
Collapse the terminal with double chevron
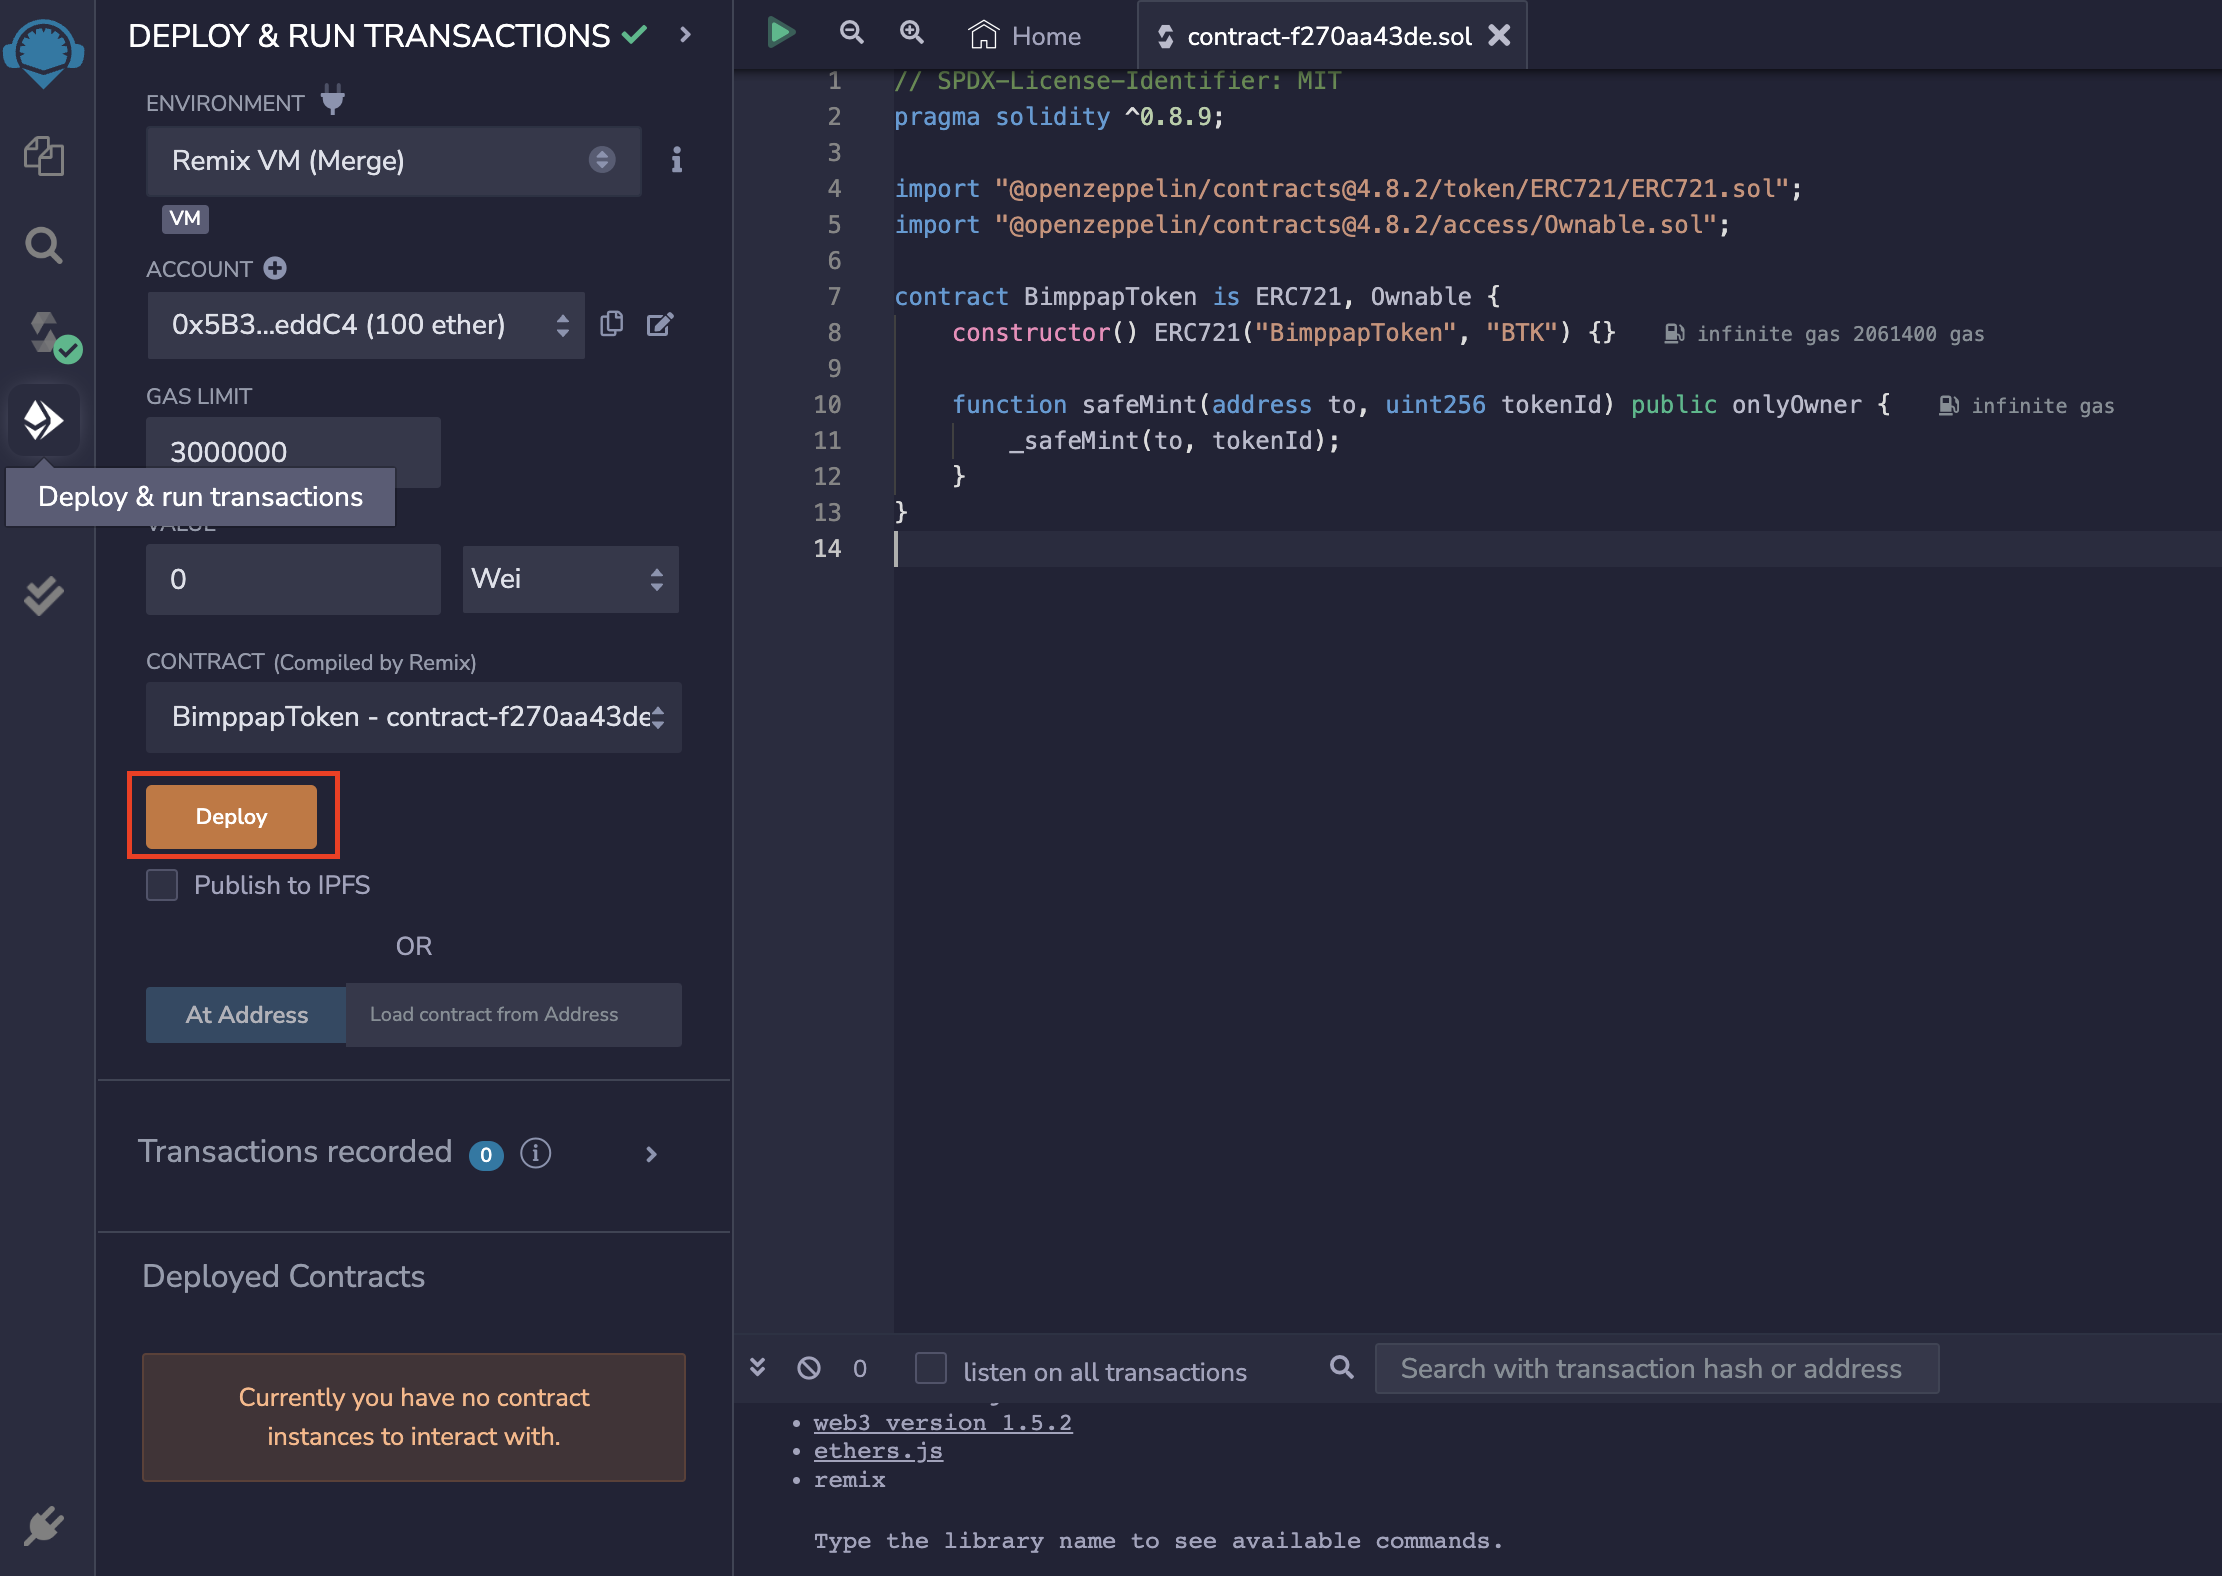point(758,1367)
